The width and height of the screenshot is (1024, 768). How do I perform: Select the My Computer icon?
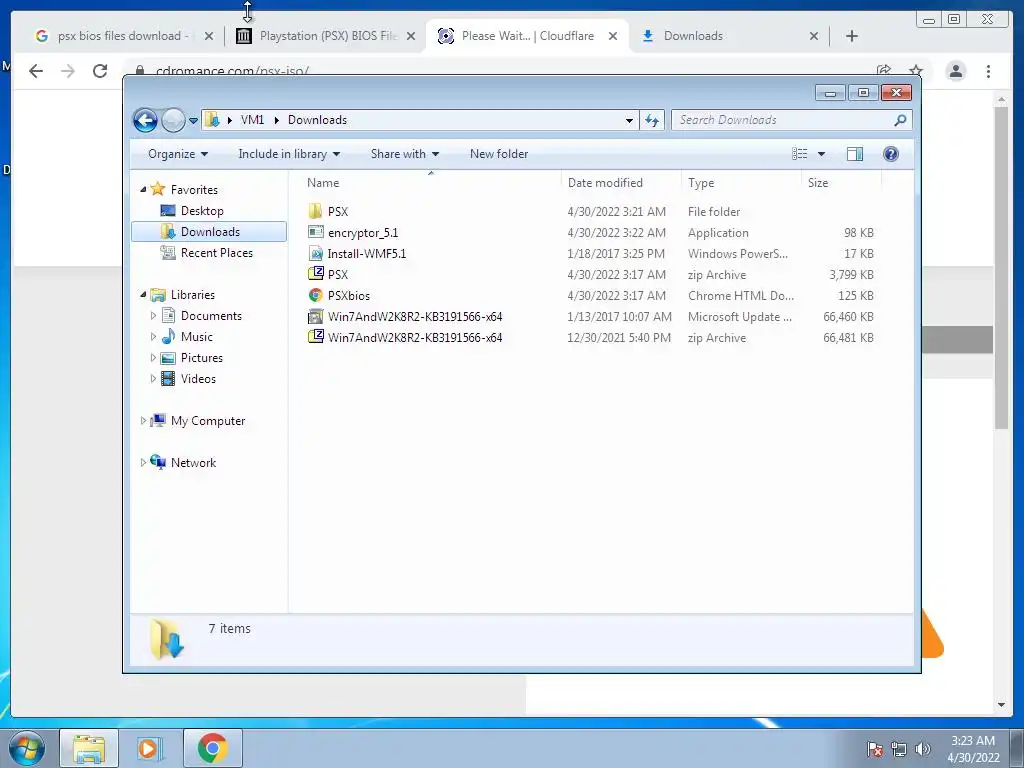(x=157, y=421)
